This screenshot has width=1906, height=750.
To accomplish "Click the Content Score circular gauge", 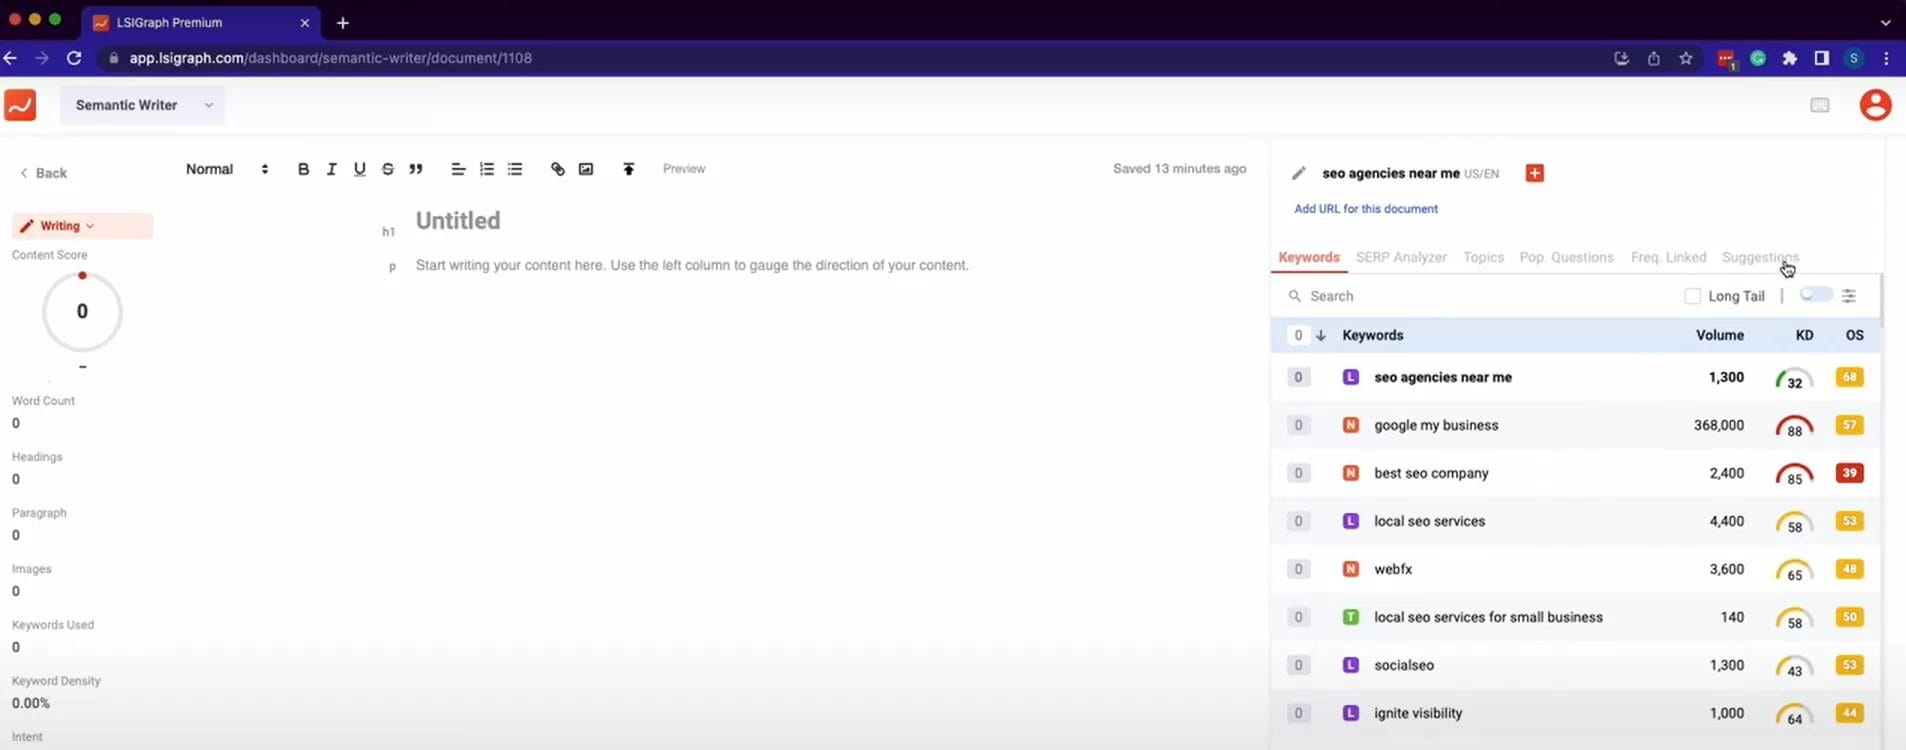I will (x=82, y=311).
